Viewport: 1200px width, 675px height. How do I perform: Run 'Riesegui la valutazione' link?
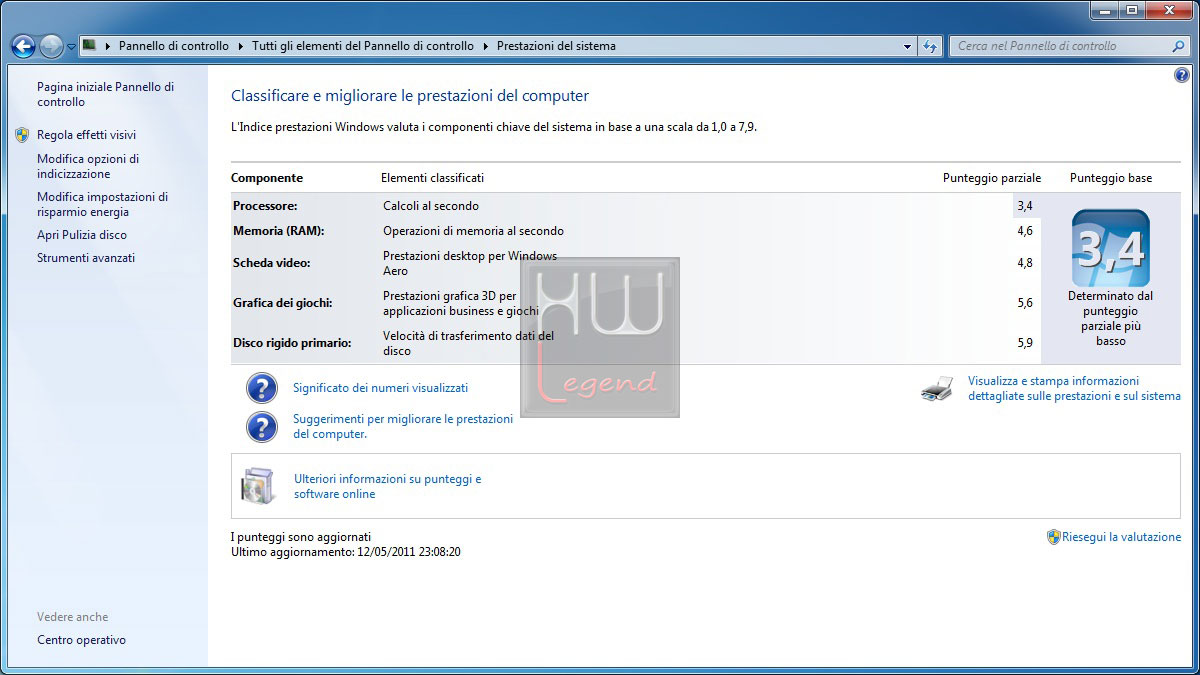1121,537
